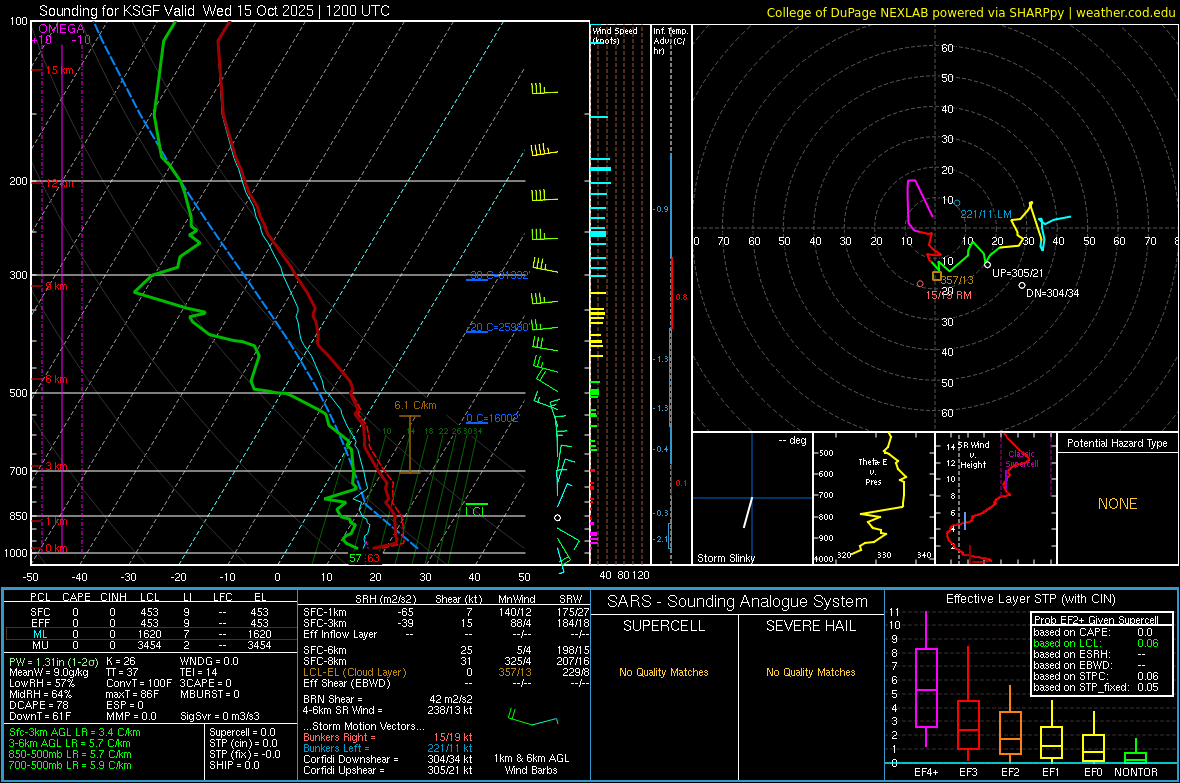1180x783 pixels.
Task: Select the SFC-1km shear row label
Action: click(x=325, y=612)
